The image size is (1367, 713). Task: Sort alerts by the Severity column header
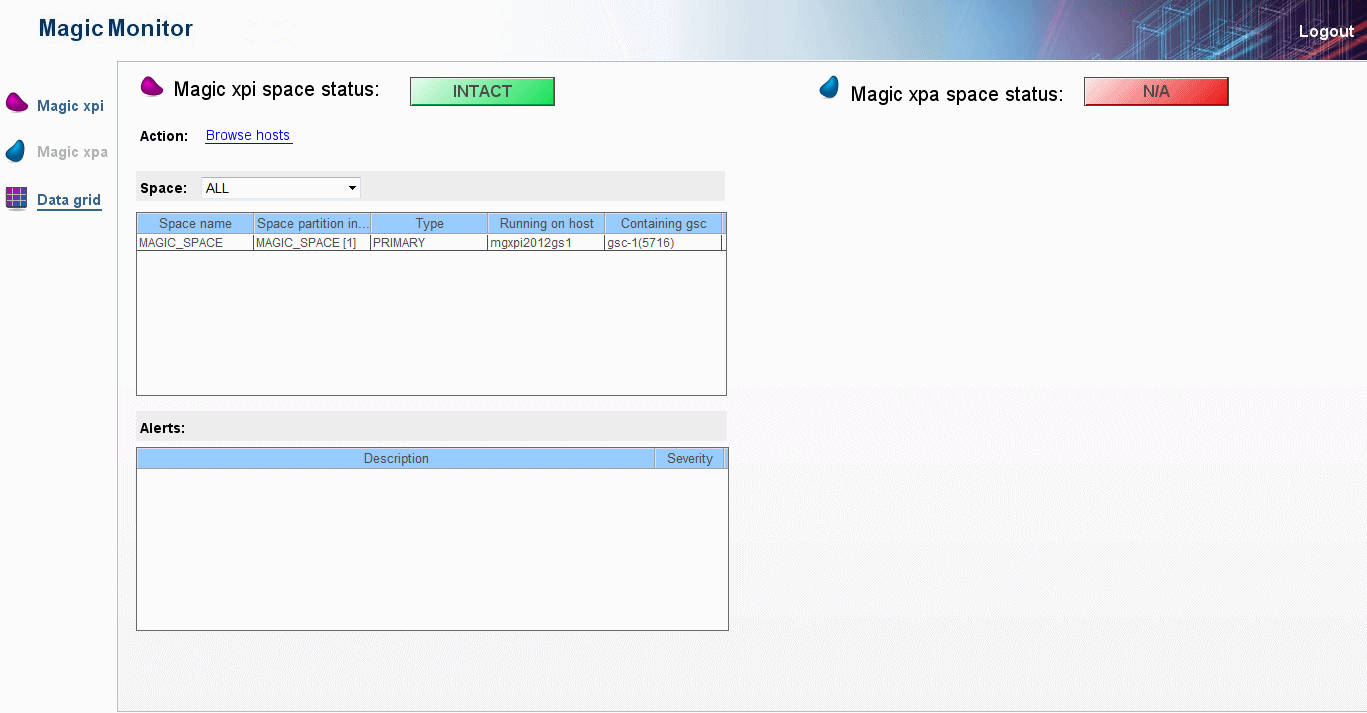tap(689, 458)
